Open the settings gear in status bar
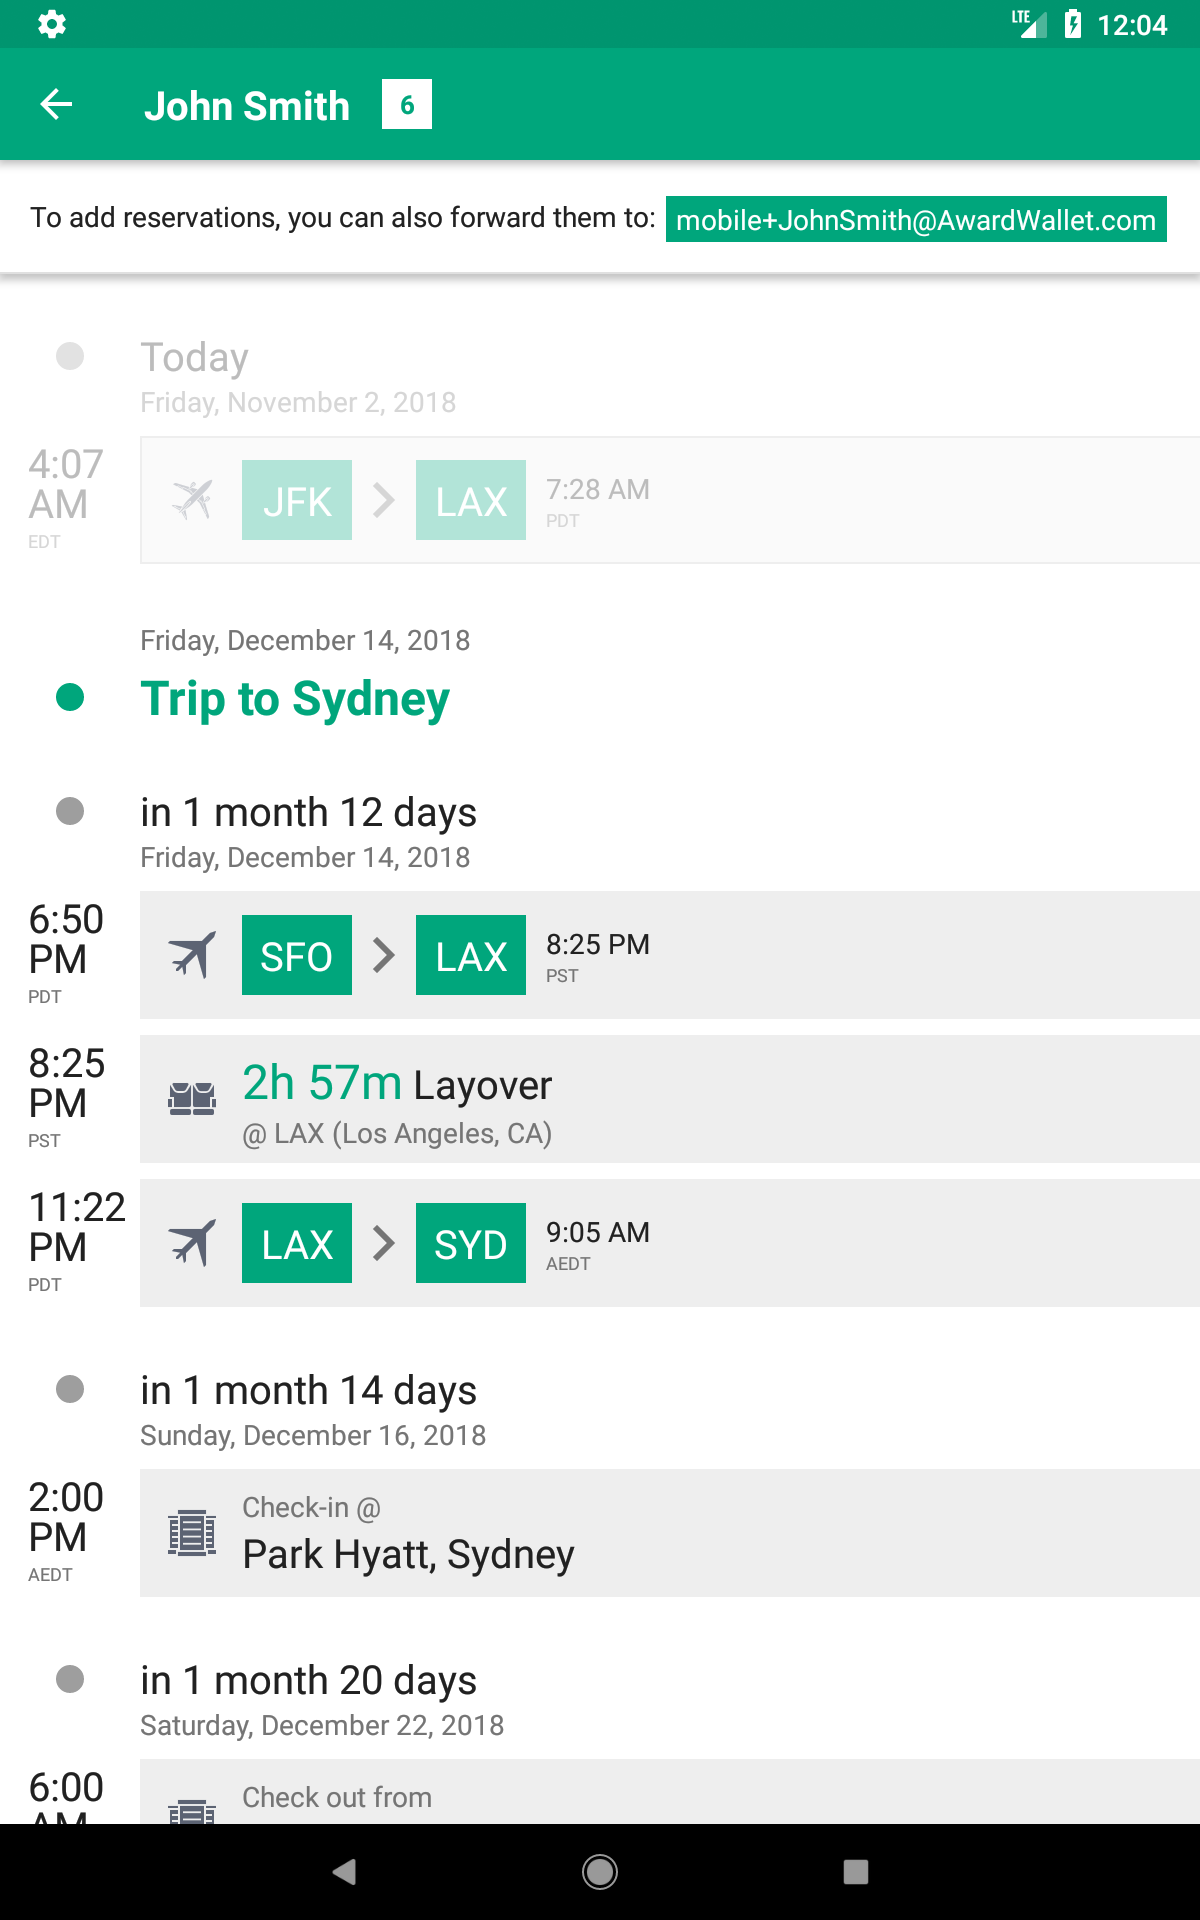Image resolution: width=1200 pixels, height=1920 pixels. coord(52,24)
